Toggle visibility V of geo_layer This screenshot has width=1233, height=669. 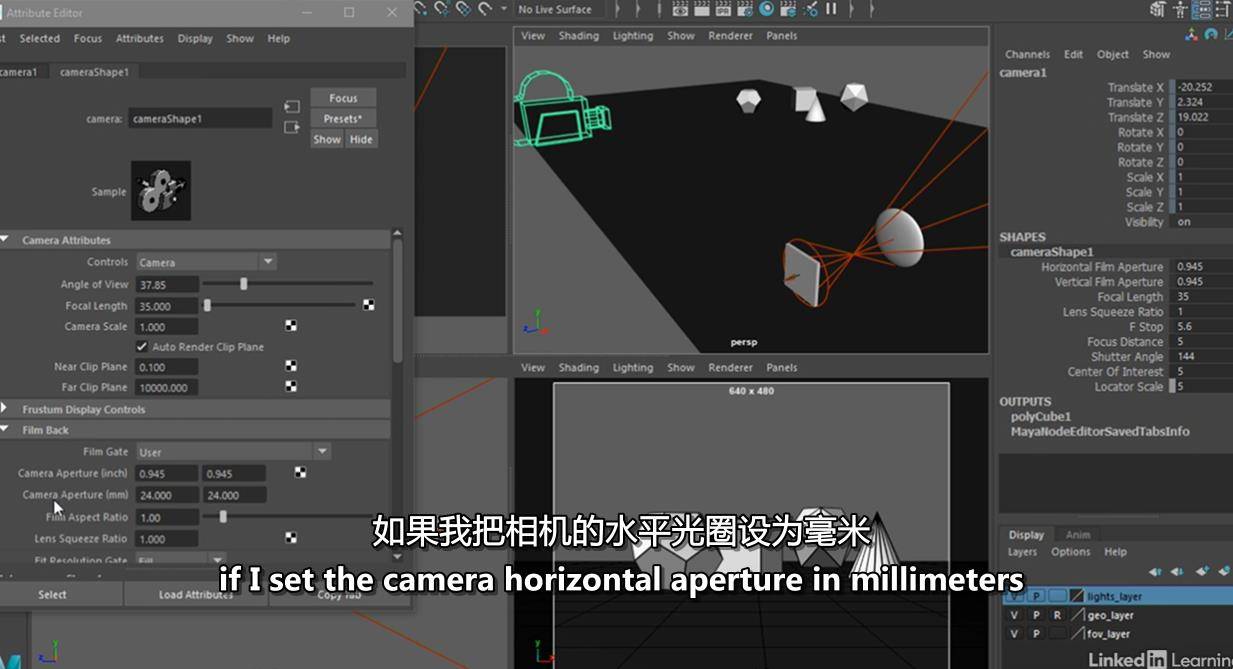tap(1015, 615)
